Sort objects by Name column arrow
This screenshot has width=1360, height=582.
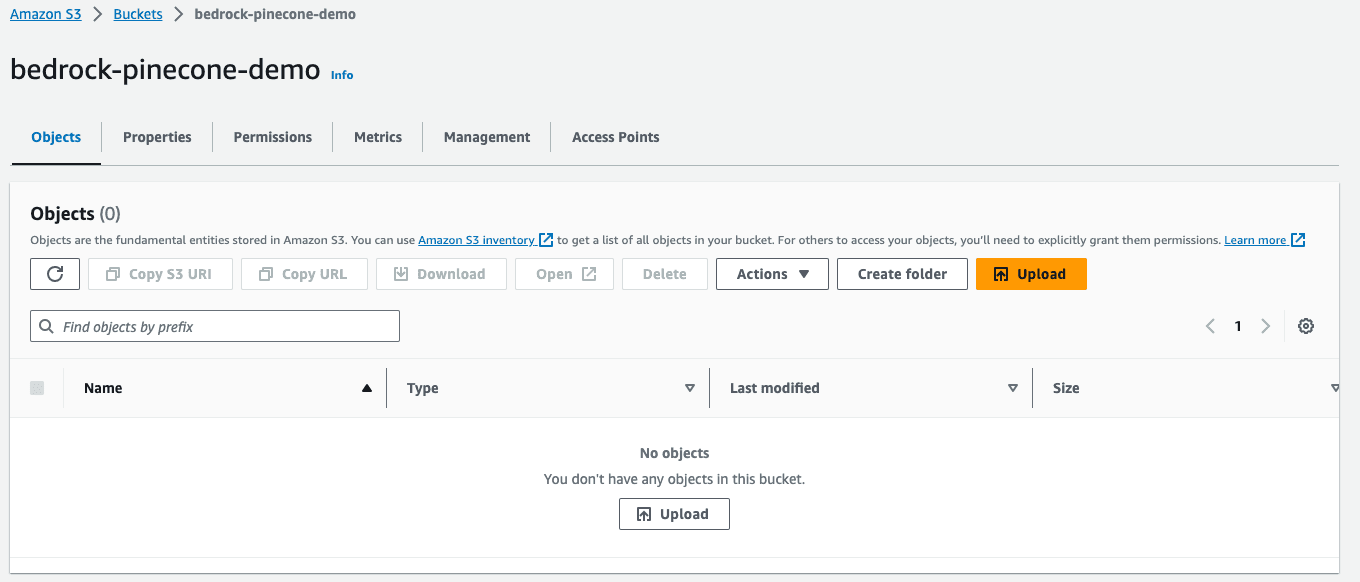coord(367,388)
